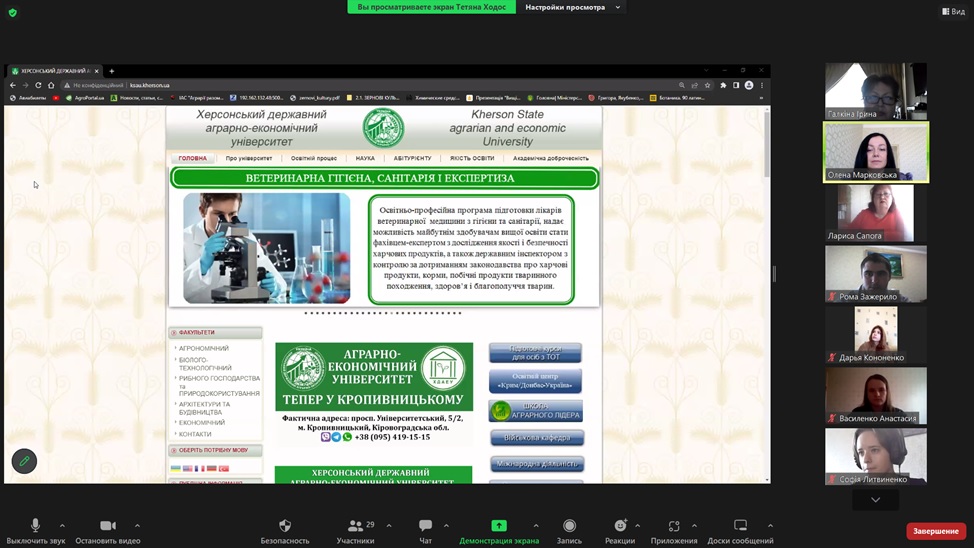
Task: Select the Turkish flag language
Action: pos(224,468)
